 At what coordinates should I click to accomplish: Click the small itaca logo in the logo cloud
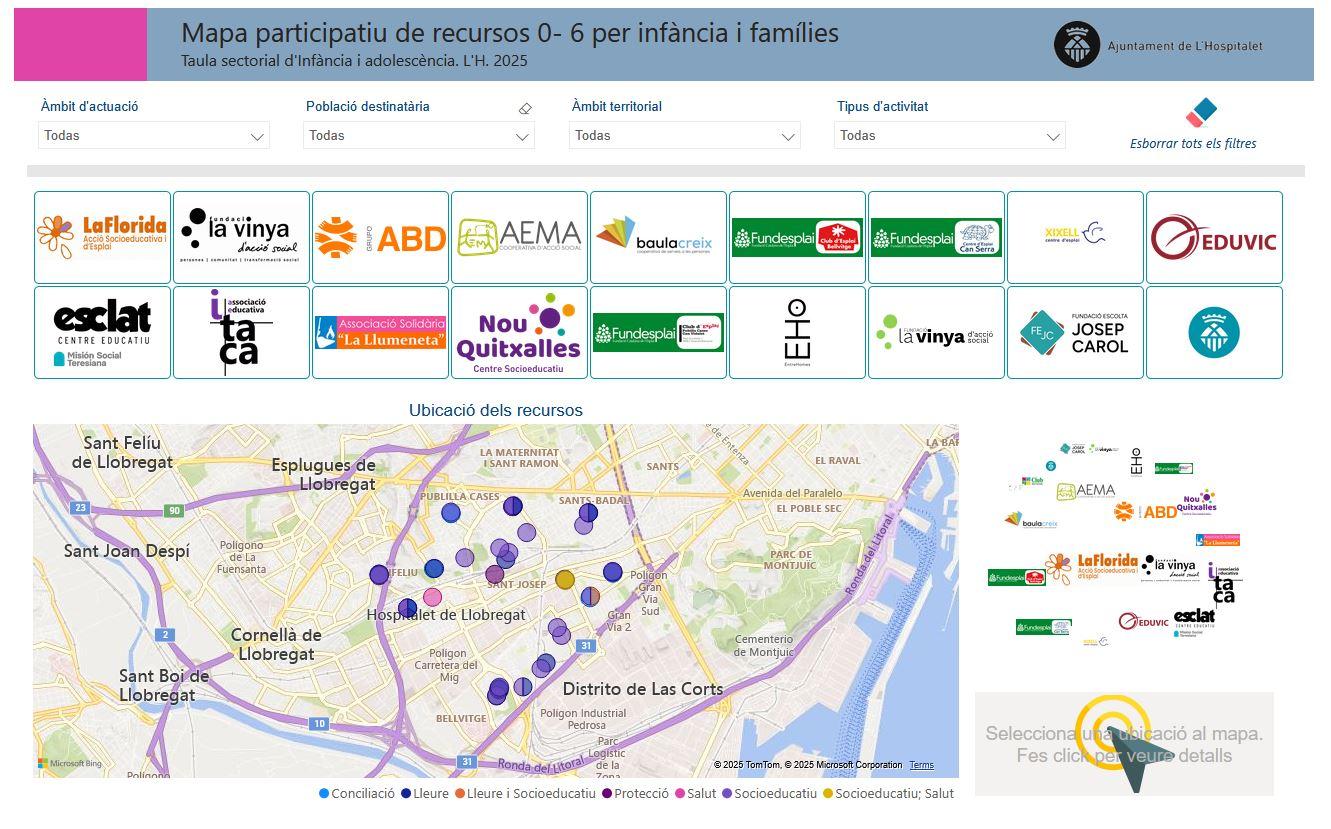[x=1223, y=583]
